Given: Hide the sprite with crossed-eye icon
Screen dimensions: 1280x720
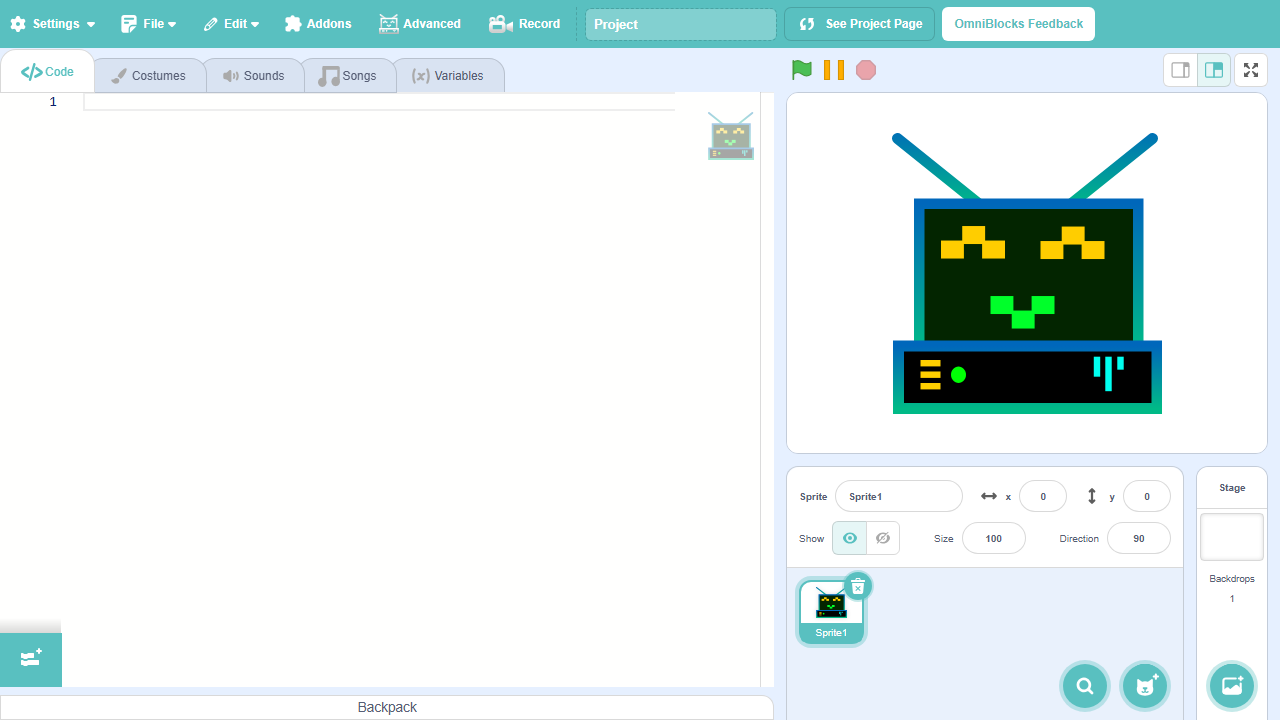Looking at the screenshot, I should 883,538.
